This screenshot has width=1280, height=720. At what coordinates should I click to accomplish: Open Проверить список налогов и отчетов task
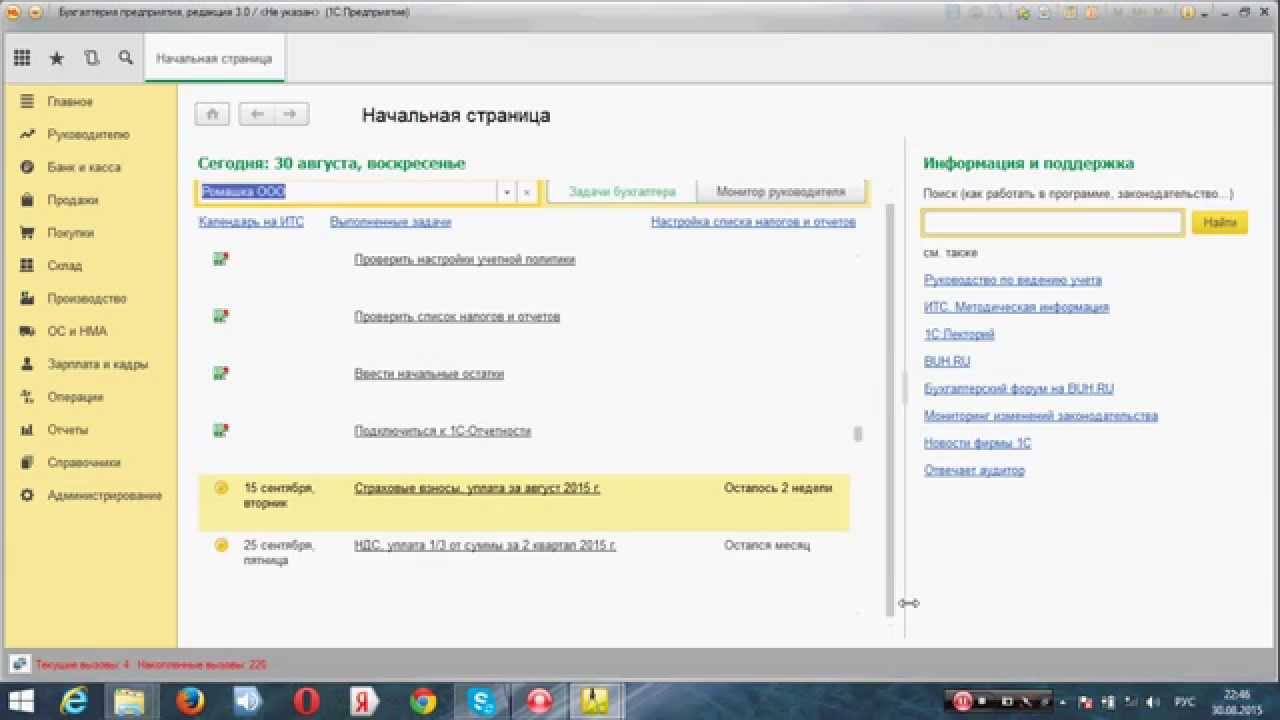point(457,317)
